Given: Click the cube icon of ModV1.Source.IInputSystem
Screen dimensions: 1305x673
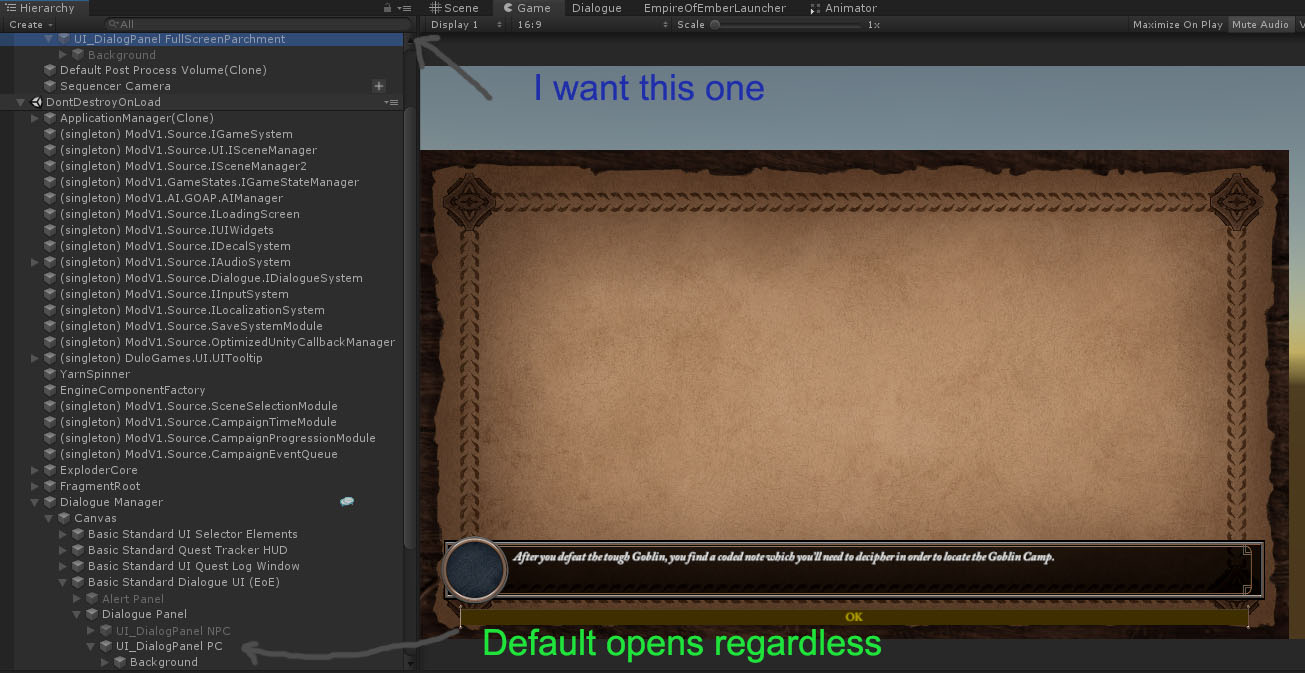Looking at the screenshot, I should click(50, 294).
